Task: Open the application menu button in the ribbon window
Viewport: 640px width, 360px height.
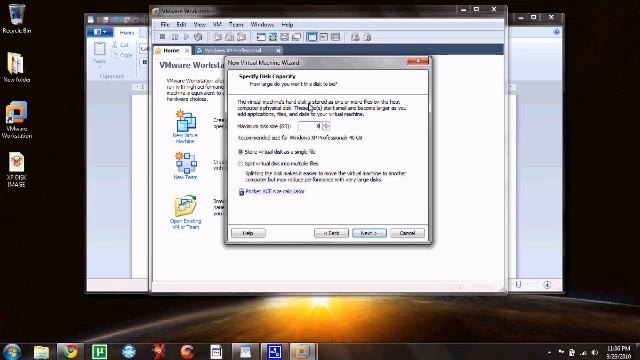Action: 100,32
